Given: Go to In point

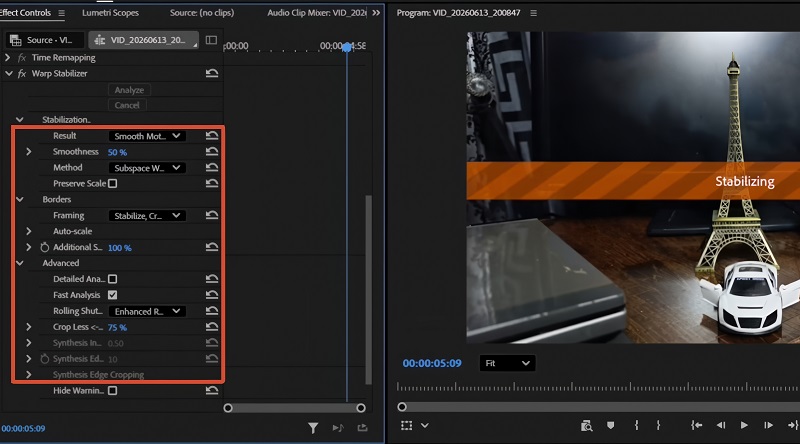Looking at the screenshot, I should coord(696,425).
